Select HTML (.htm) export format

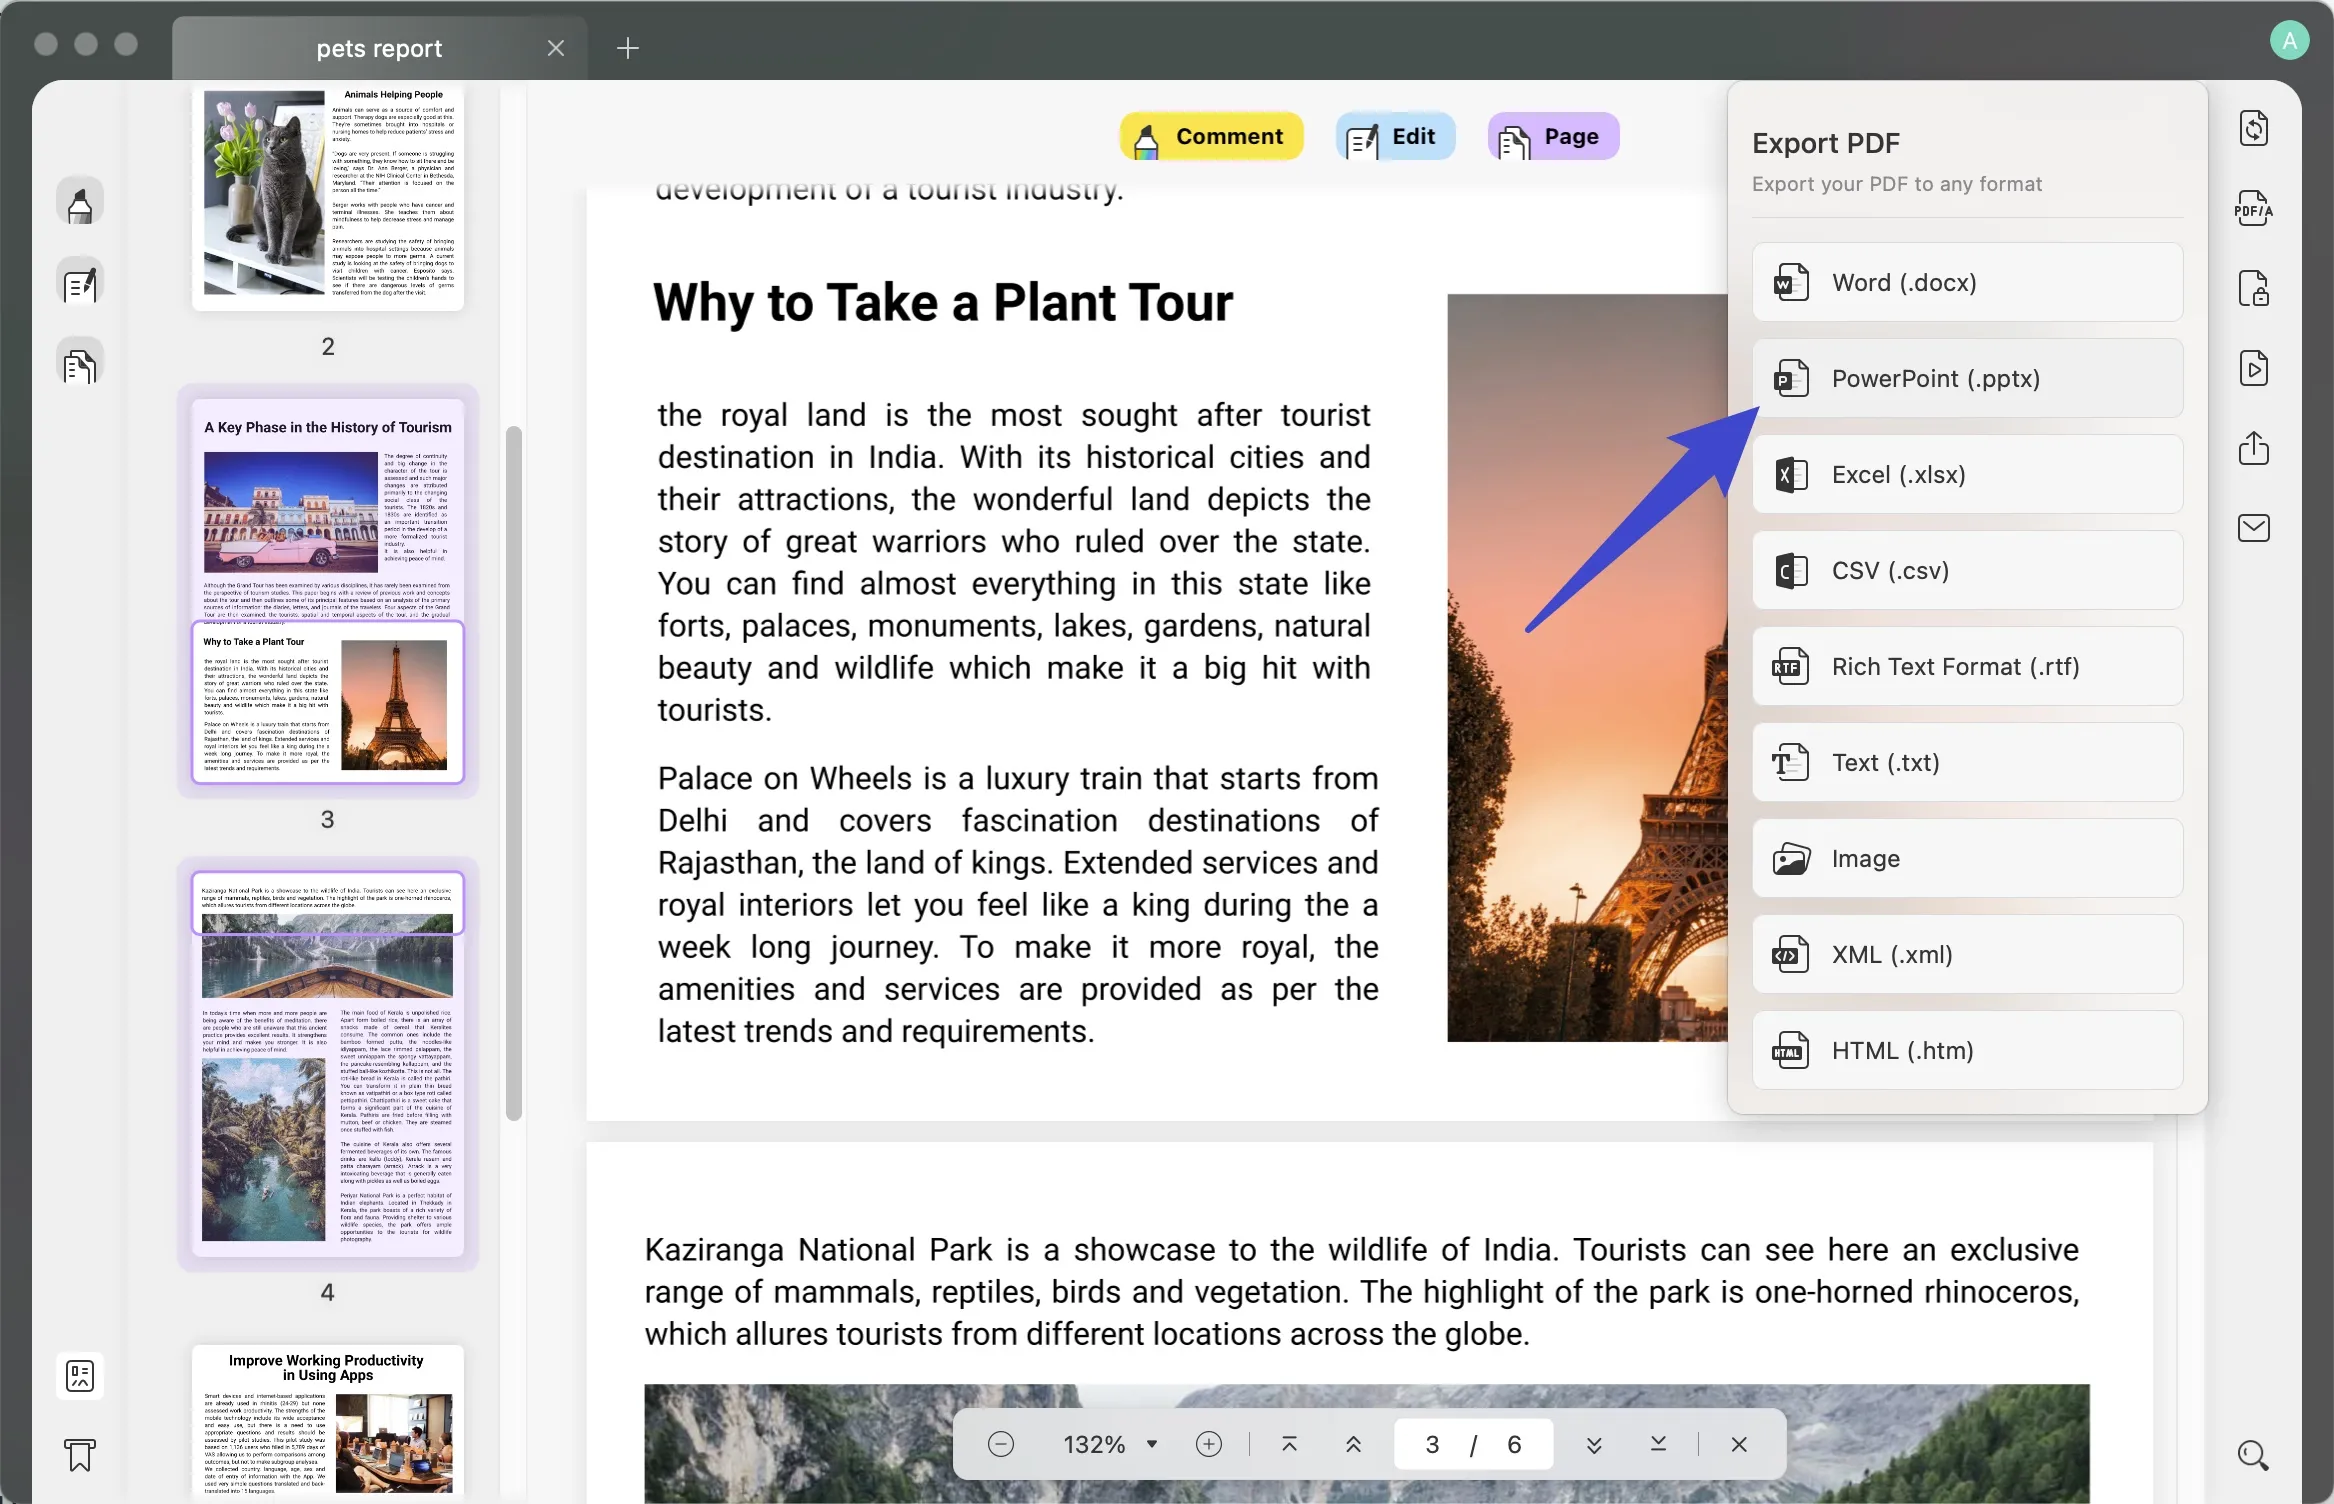click(1967, 1050)
